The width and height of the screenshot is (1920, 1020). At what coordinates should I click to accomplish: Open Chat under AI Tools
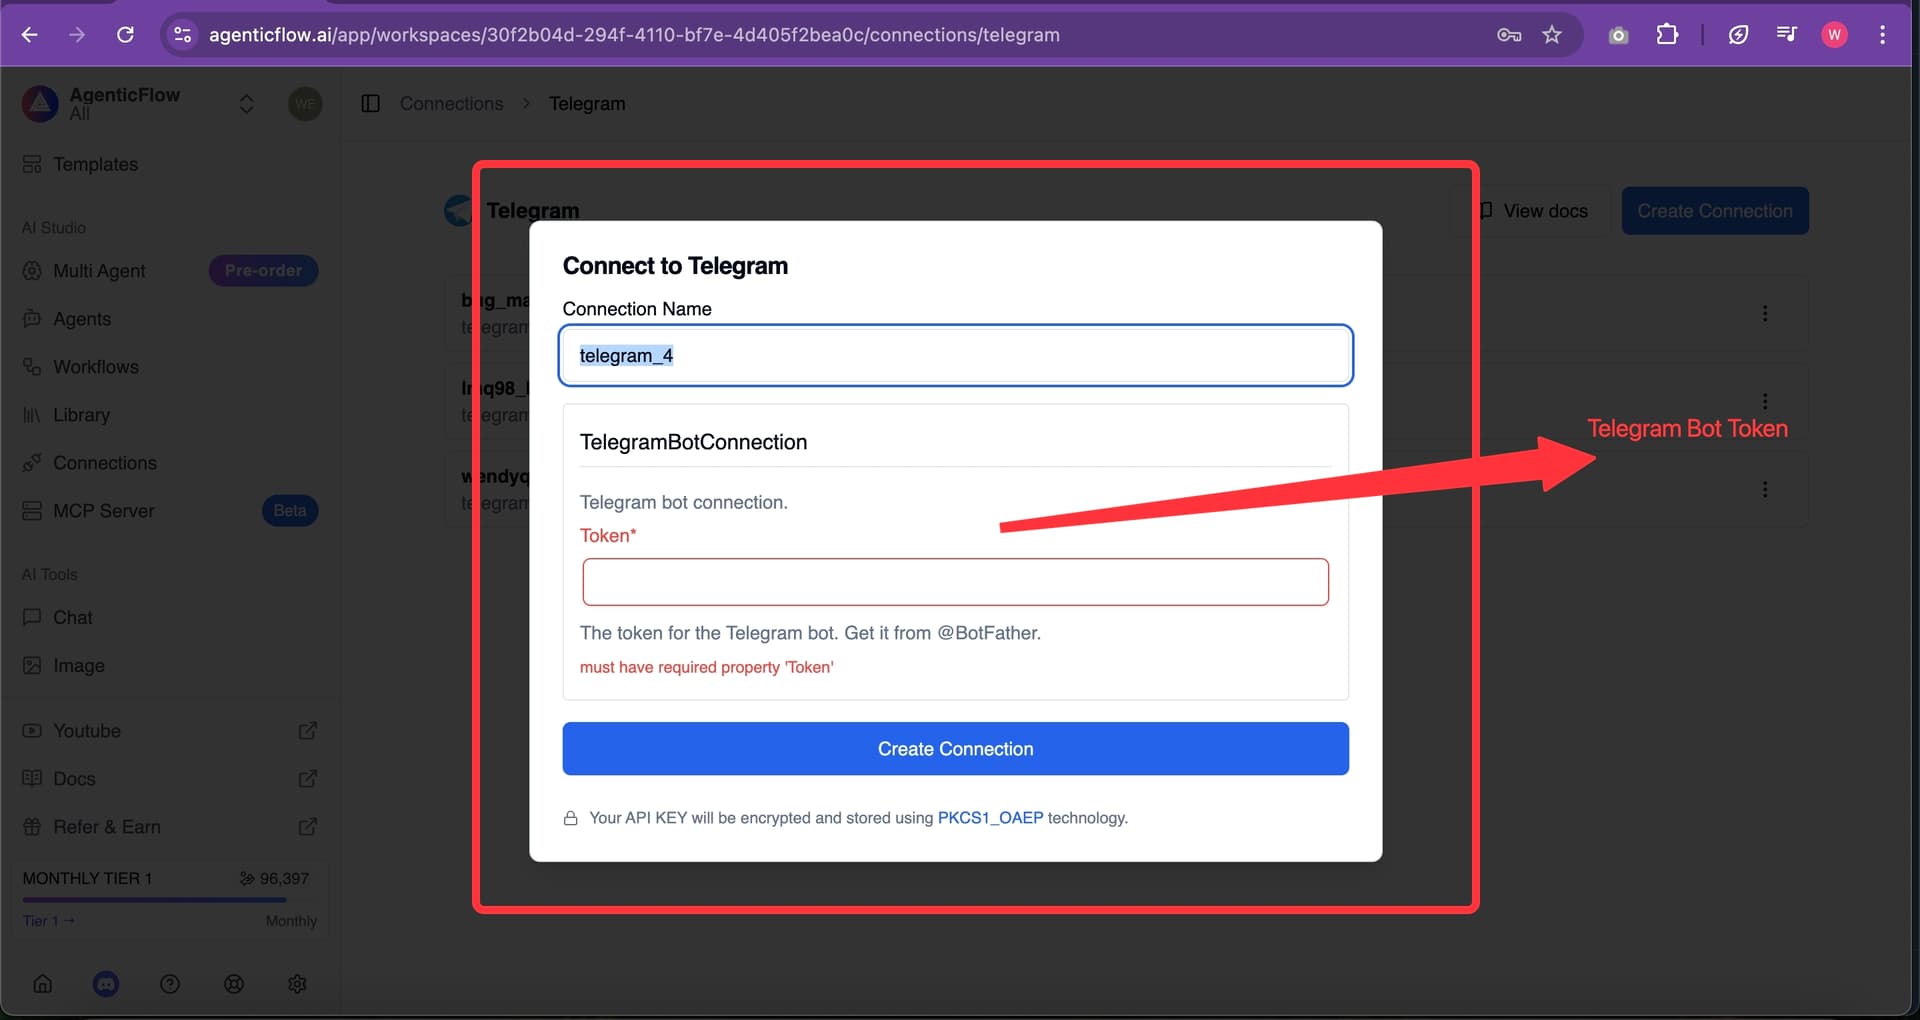[x=72, y=618]
